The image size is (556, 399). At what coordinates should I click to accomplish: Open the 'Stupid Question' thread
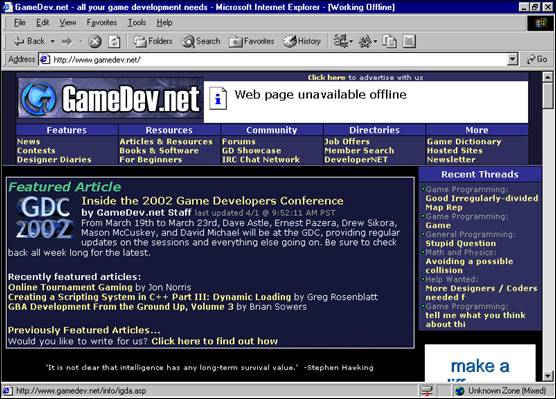coord(461,243)
